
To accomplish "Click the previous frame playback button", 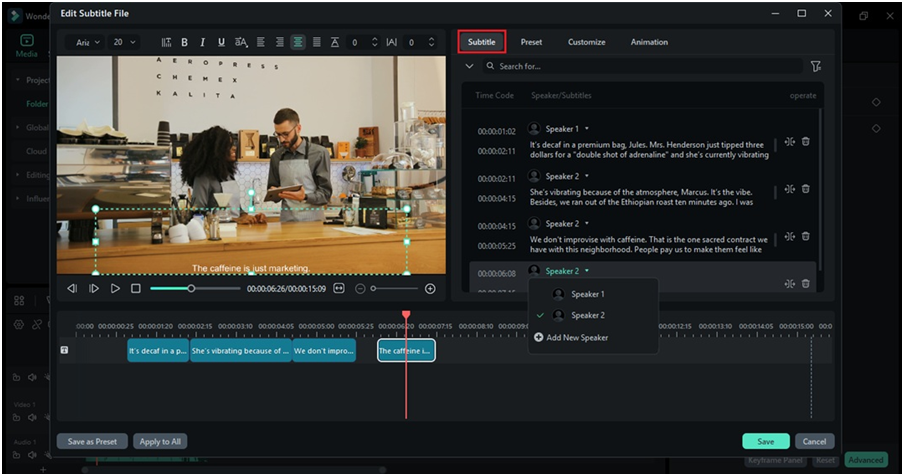I will [72, 289].
